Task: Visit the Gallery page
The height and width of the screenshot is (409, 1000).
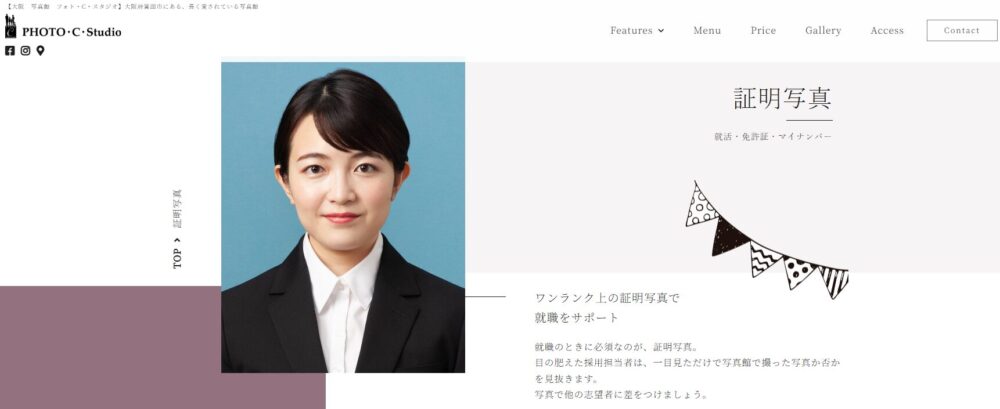Action: (x=823, y=31)
